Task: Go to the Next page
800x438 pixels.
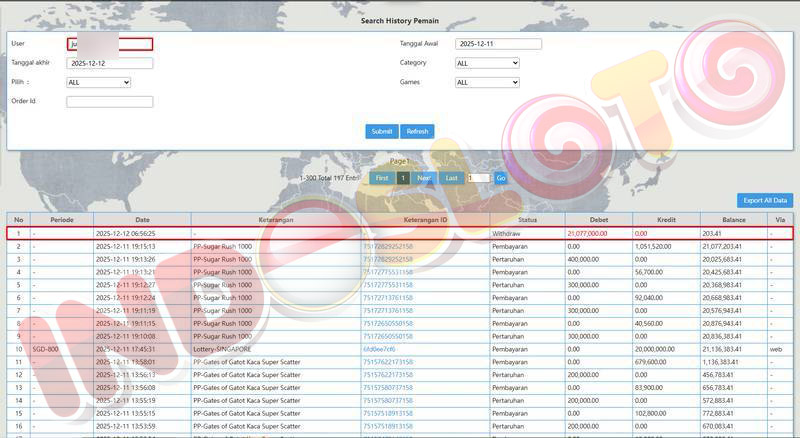Action: (424, 178)
